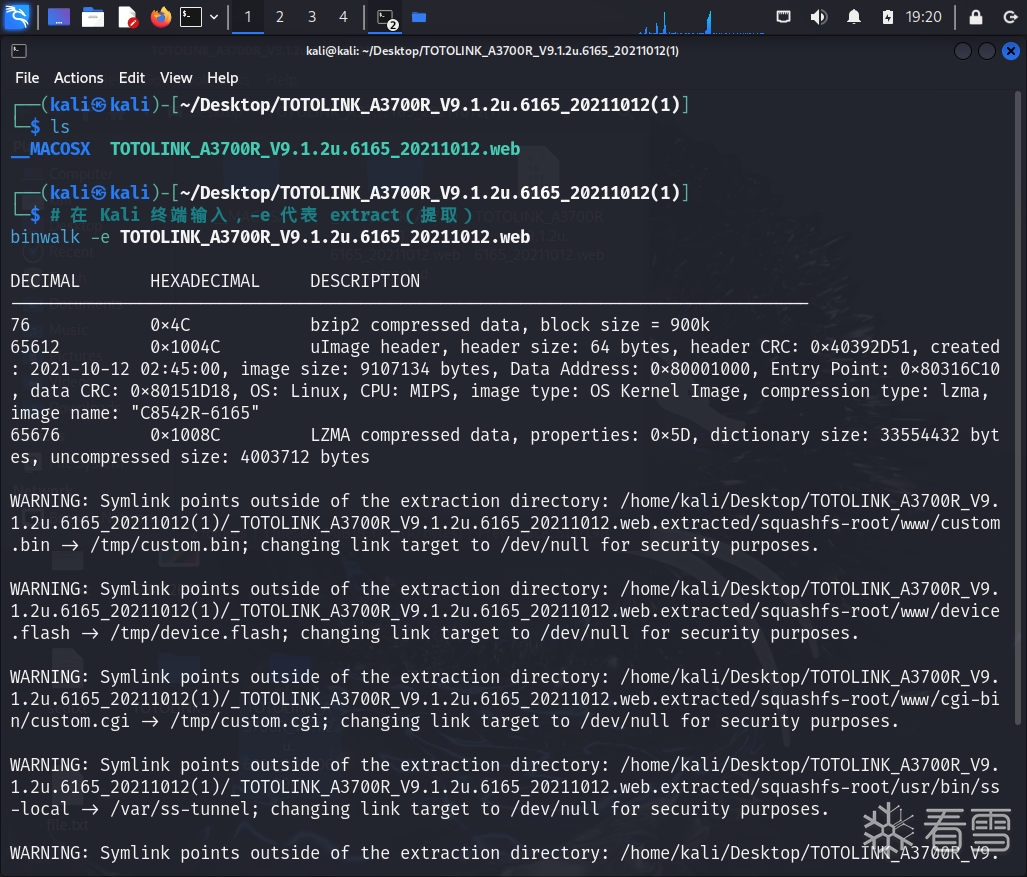Click the 0x1008C hexadecimal value
Screen dimensions: 1027x877
(185, 435)
